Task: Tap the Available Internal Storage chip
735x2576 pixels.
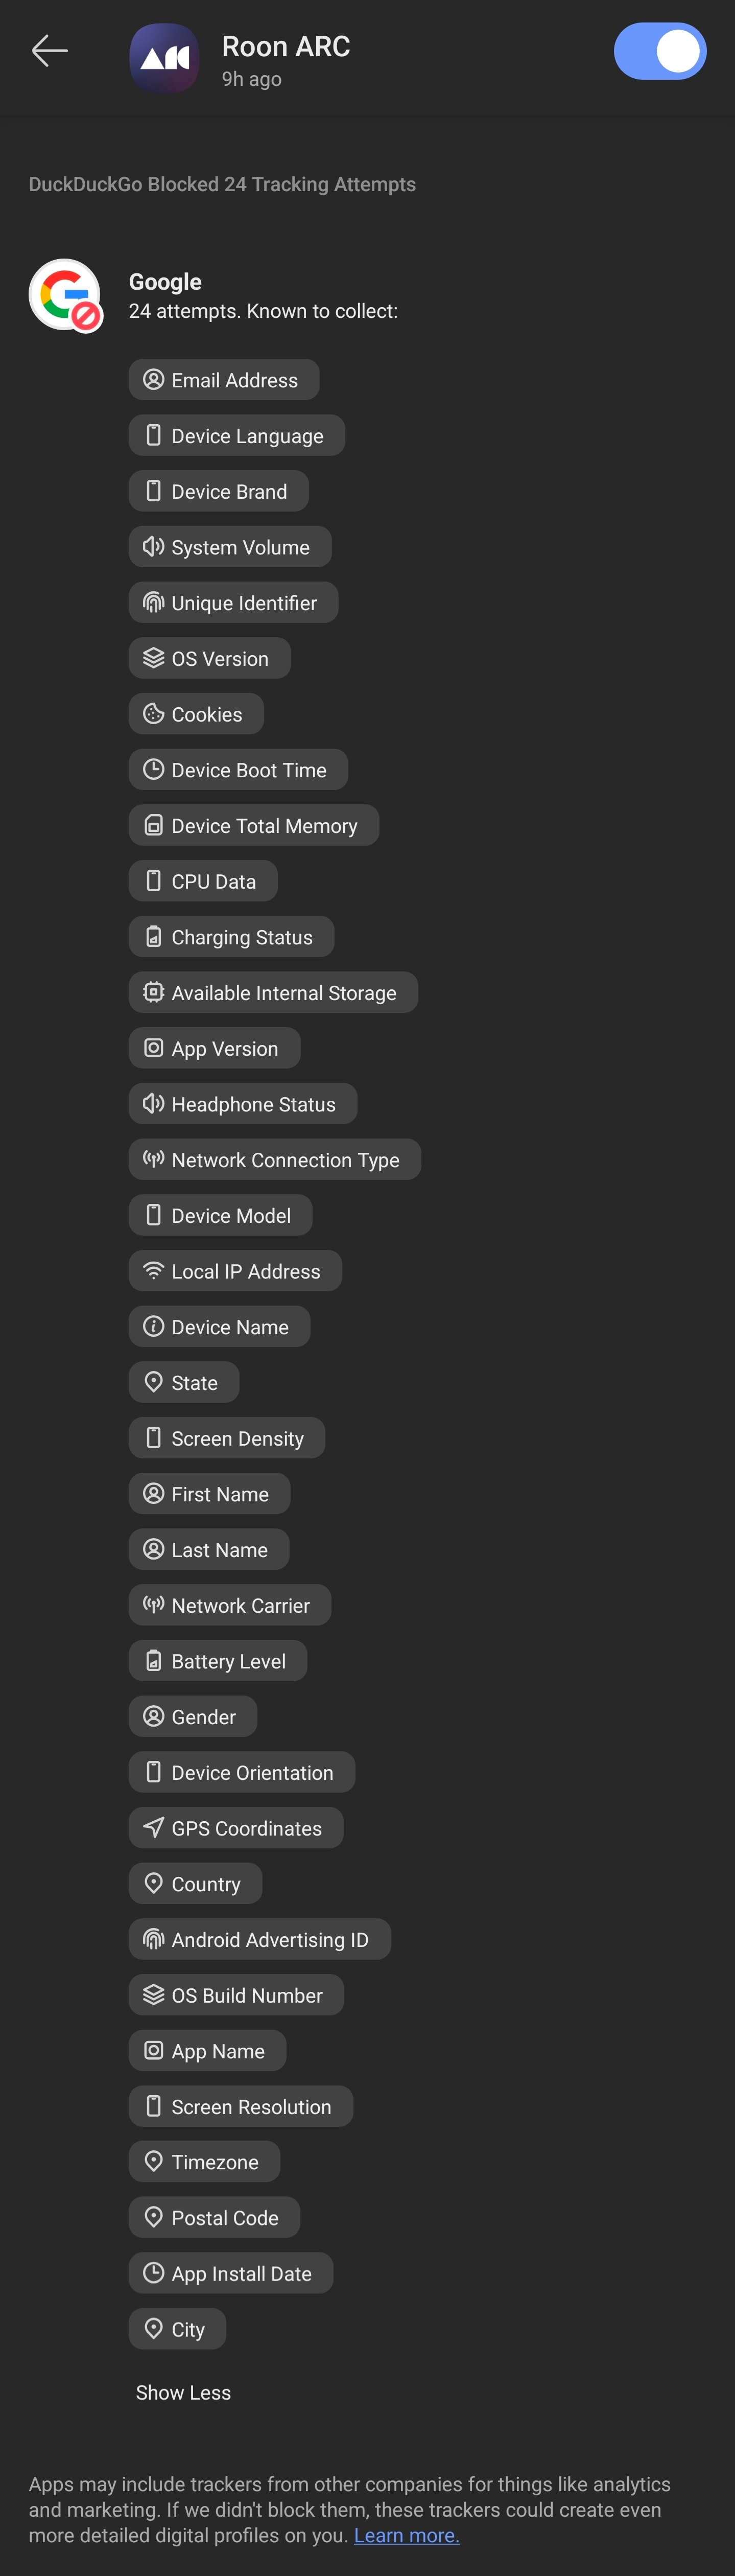Action: [273, 993]
